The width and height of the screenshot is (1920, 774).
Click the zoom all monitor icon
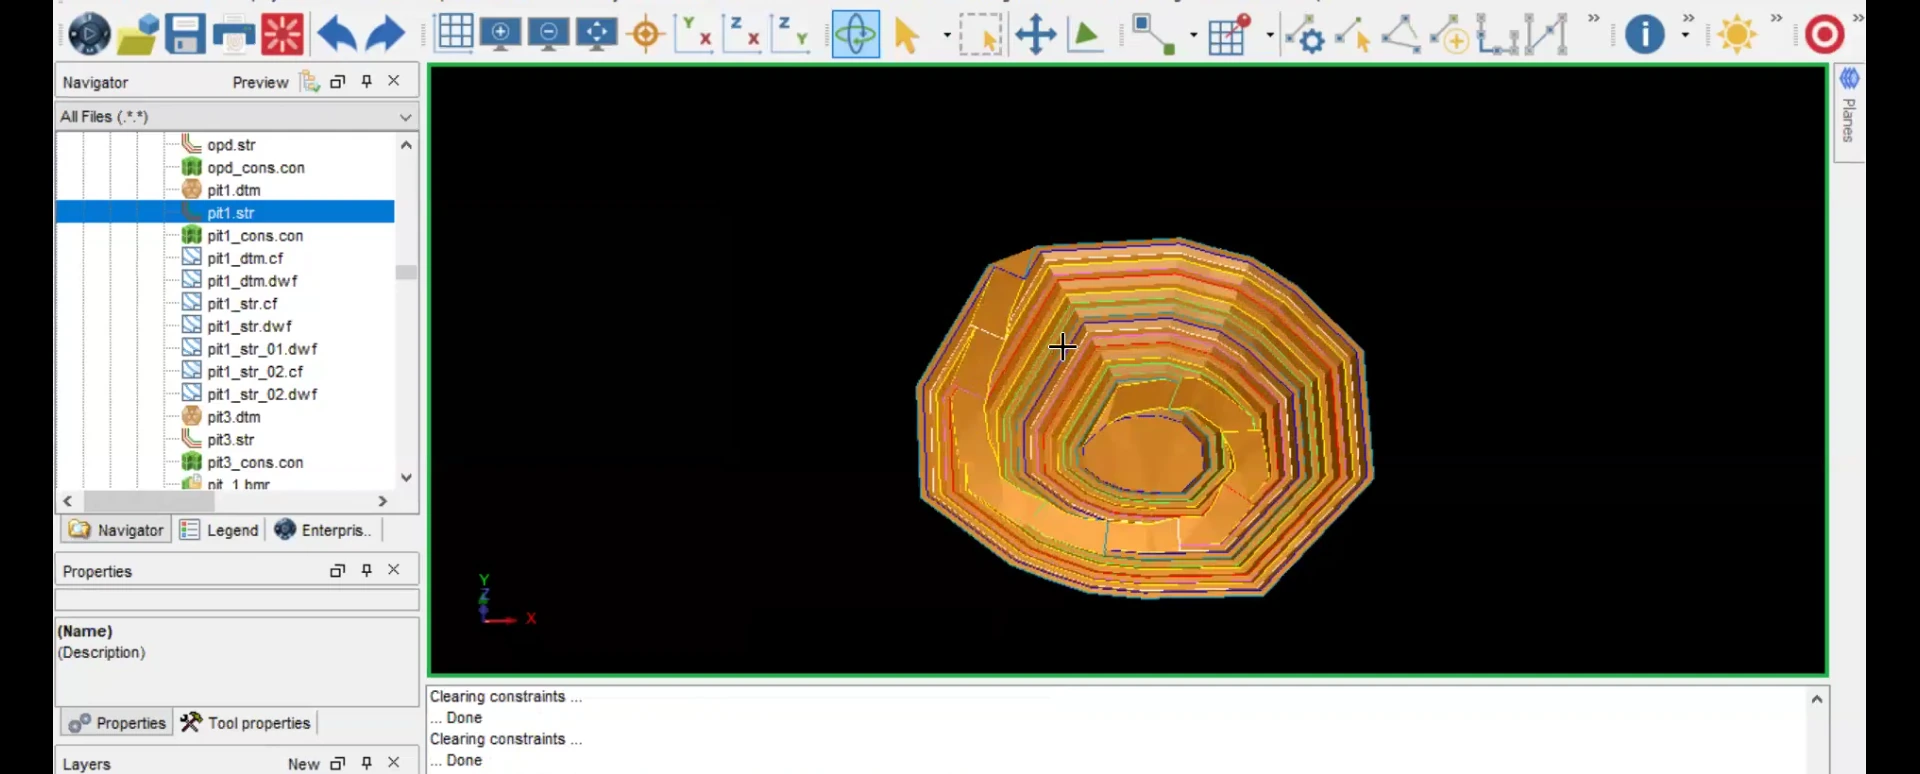[597, 34]
